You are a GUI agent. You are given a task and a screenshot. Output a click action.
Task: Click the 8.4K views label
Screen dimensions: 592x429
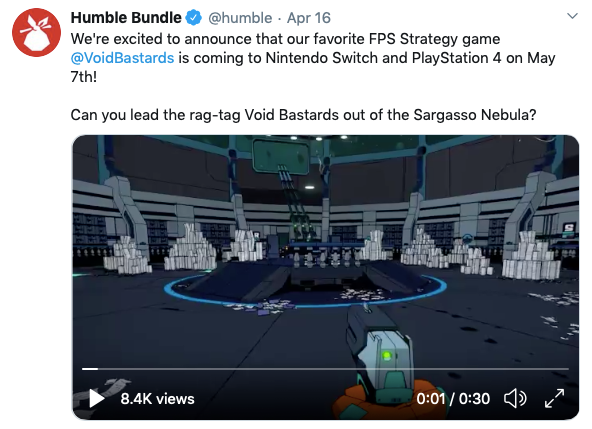(x=157, y=399)
